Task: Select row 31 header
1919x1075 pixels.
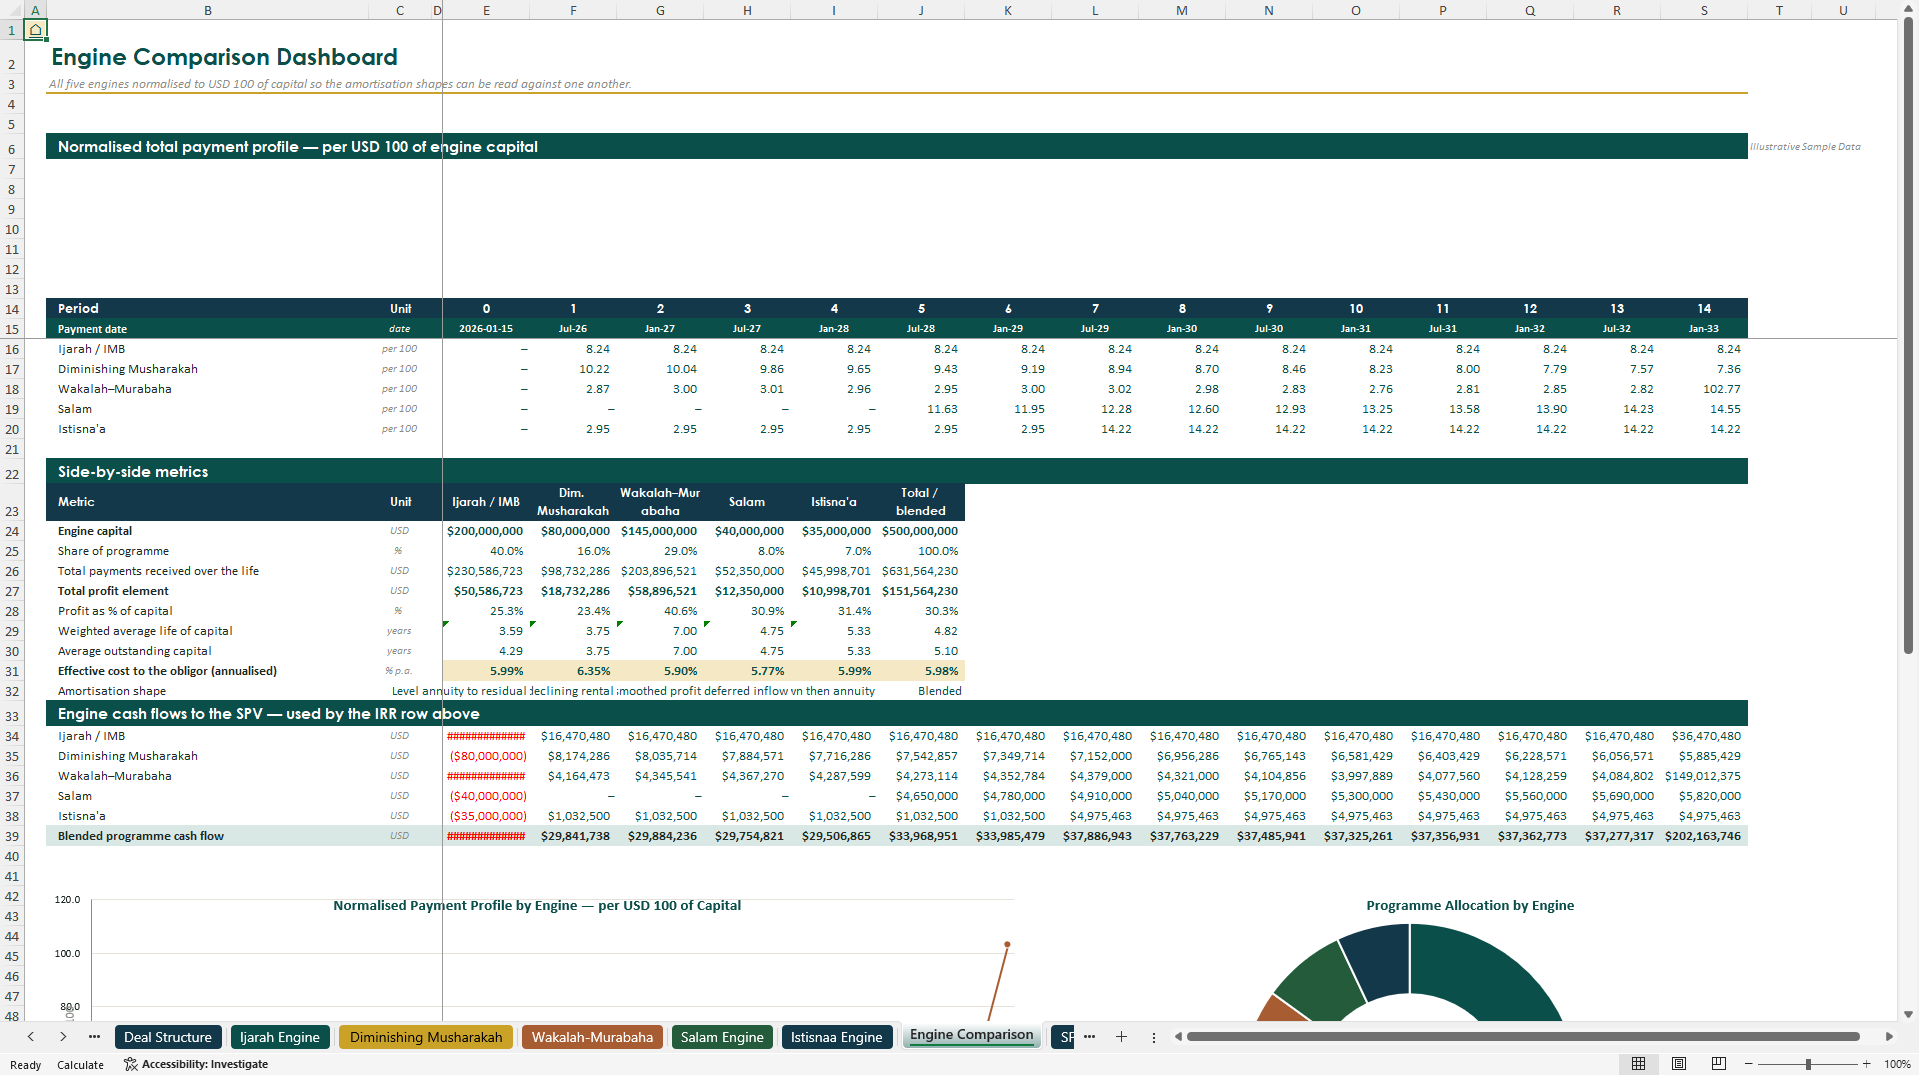Action: coord(12,671)
